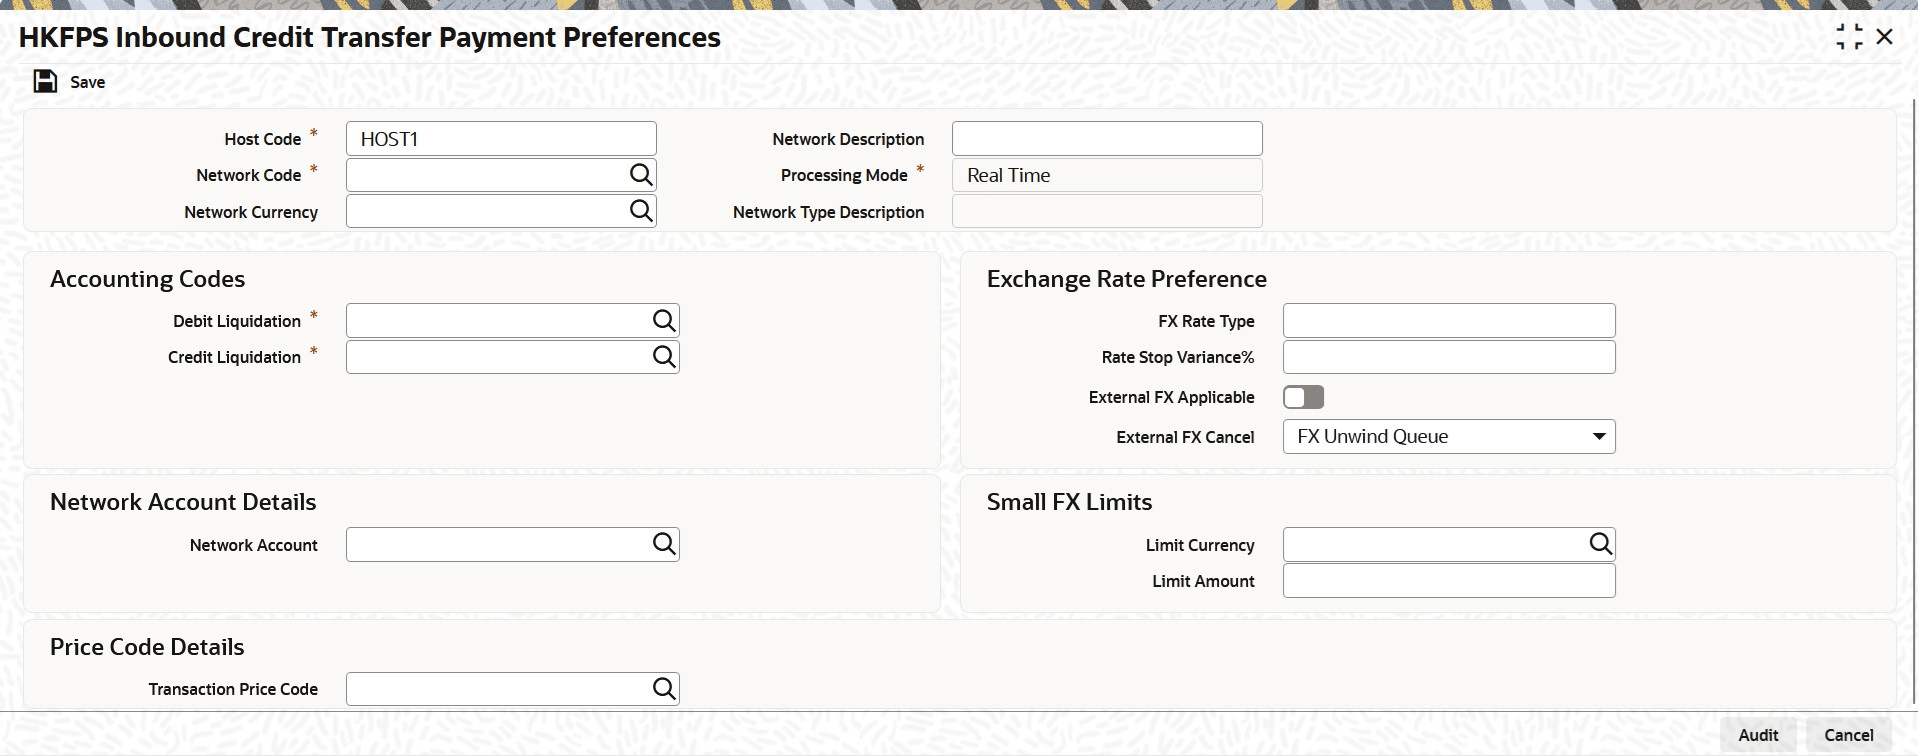Open Limit Currency lookup search icon
The image size is (1918, 756).
pyautogui.click(x=1600, y=544)
